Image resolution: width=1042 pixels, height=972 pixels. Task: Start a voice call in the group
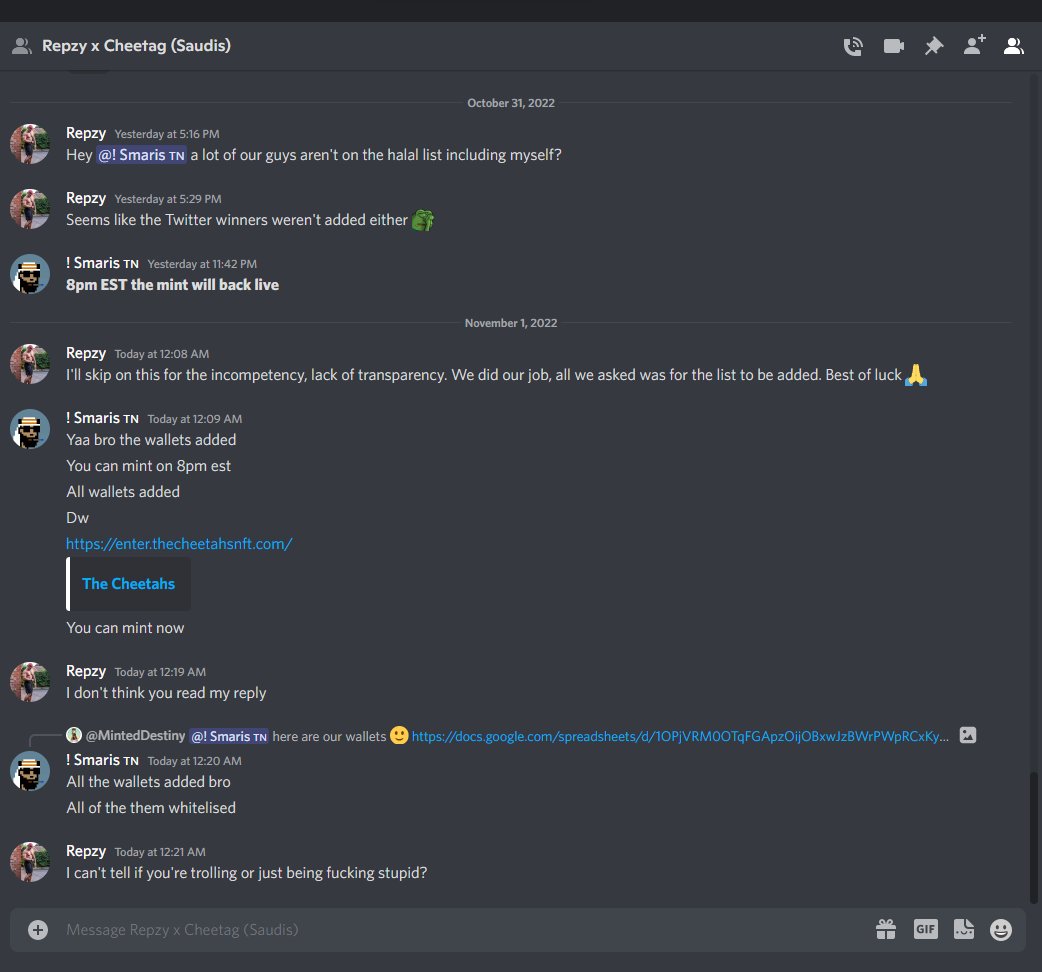click(853, 46)
